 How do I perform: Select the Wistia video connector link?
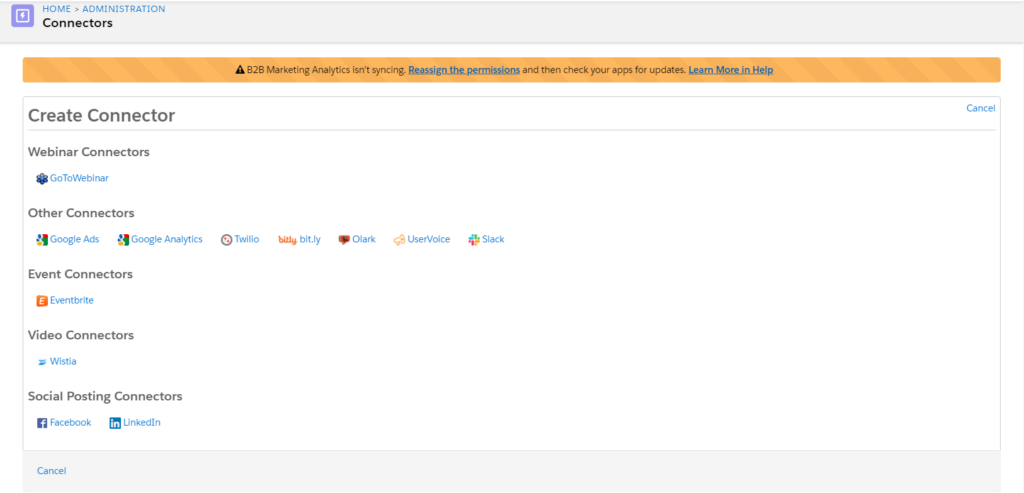(63, 361)
